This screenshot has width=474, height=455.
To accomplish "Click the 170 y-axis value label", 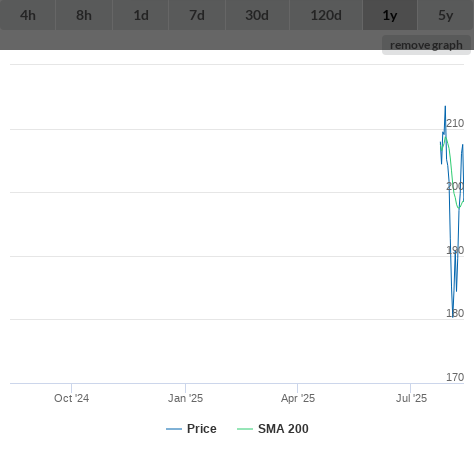I will click(455, 377).
